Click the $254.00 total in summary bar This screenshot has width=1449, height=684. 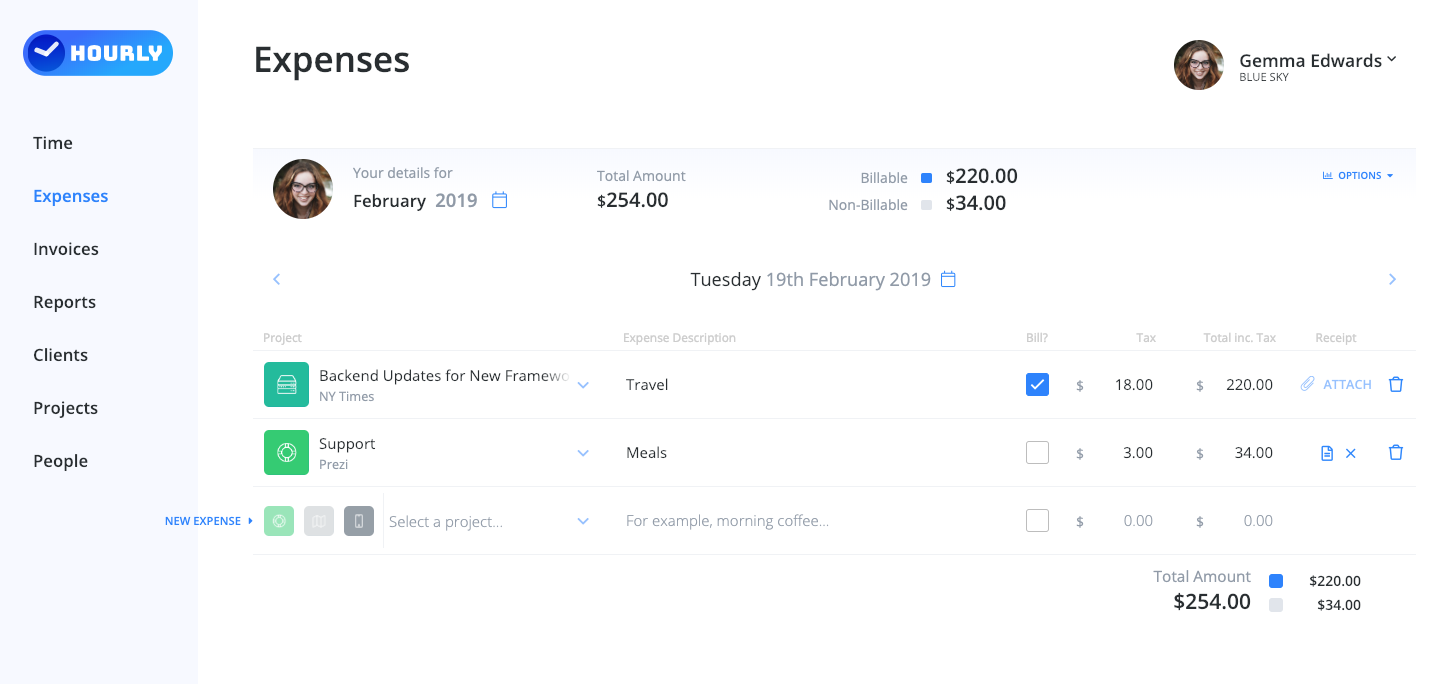pos(633,200)
